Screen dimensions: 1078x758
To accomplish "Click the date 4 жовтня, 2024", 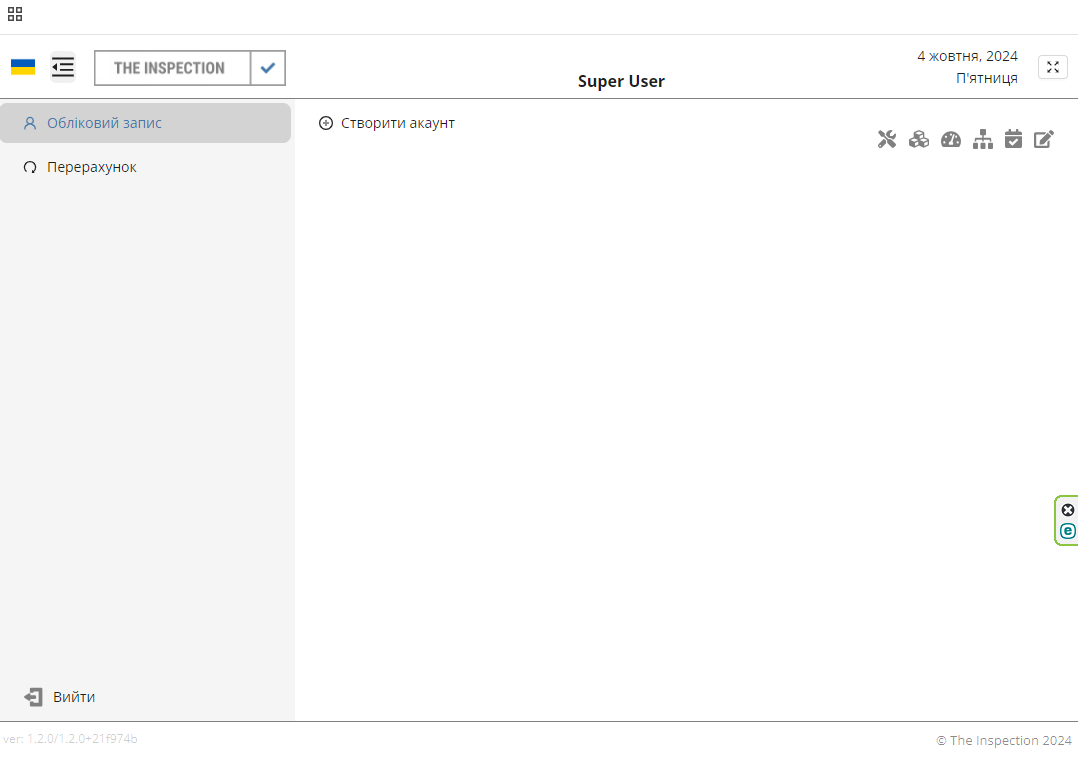I will click(x=967, y=56).
